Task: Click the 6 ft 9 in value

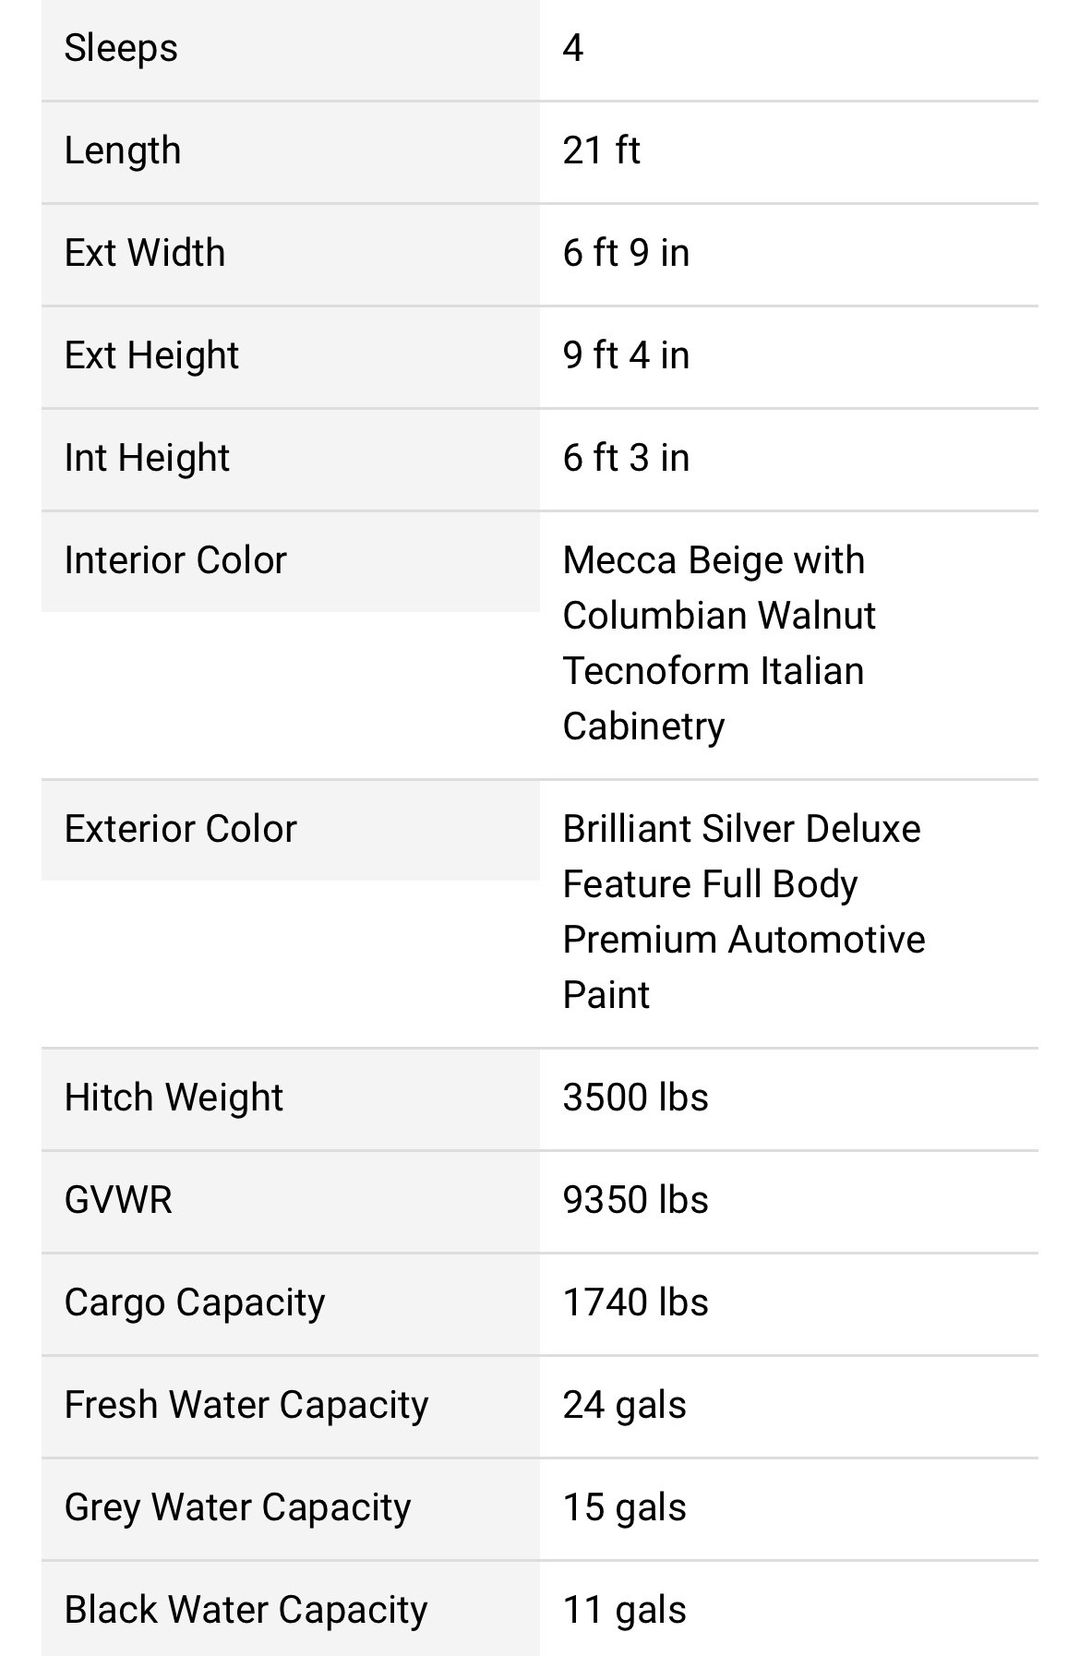Action: (x=626, y=252)
